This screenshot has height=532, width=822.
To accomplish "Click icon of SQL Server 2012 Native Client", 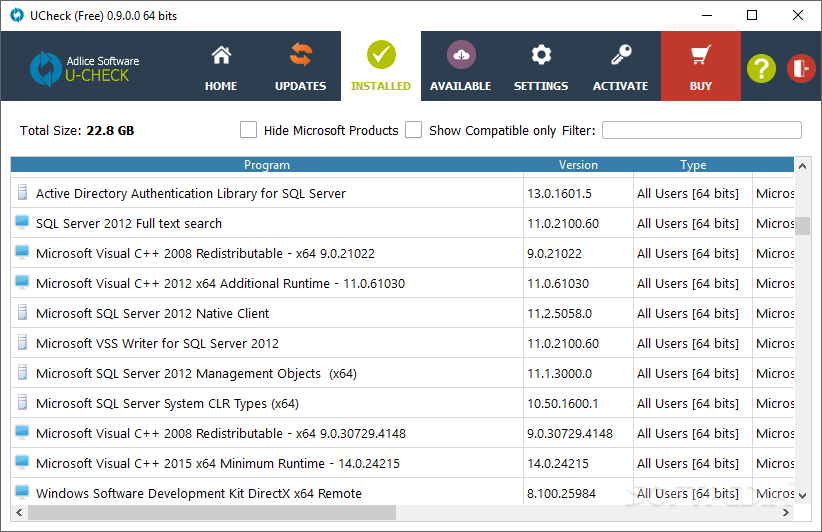I will point(22,312).
